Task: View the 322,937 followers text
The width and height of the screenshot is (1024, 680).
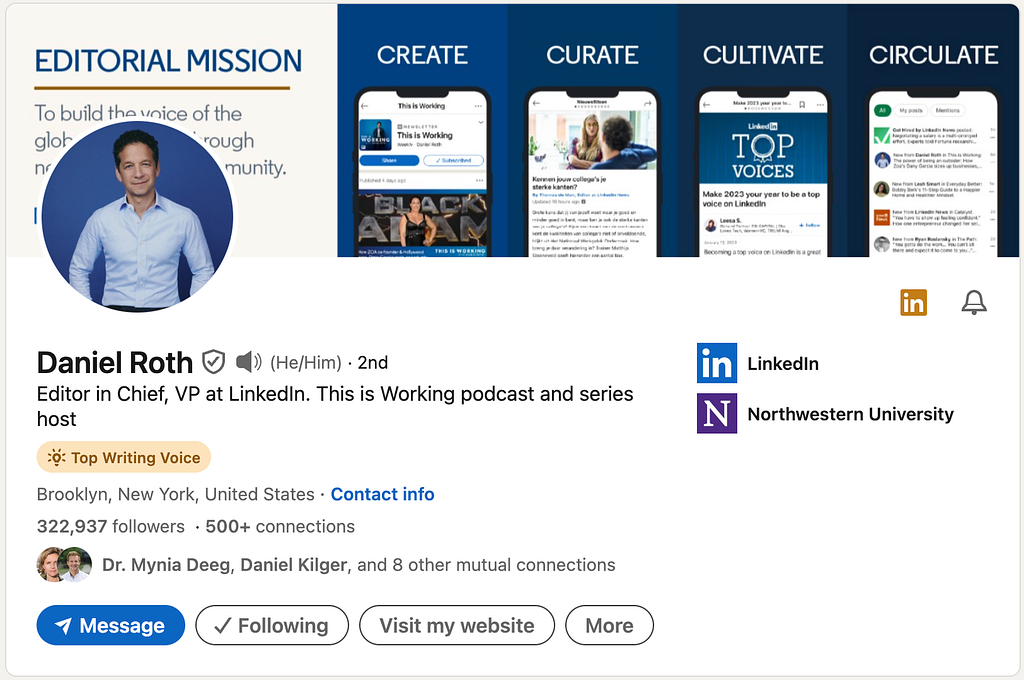Action: point(111,526)
